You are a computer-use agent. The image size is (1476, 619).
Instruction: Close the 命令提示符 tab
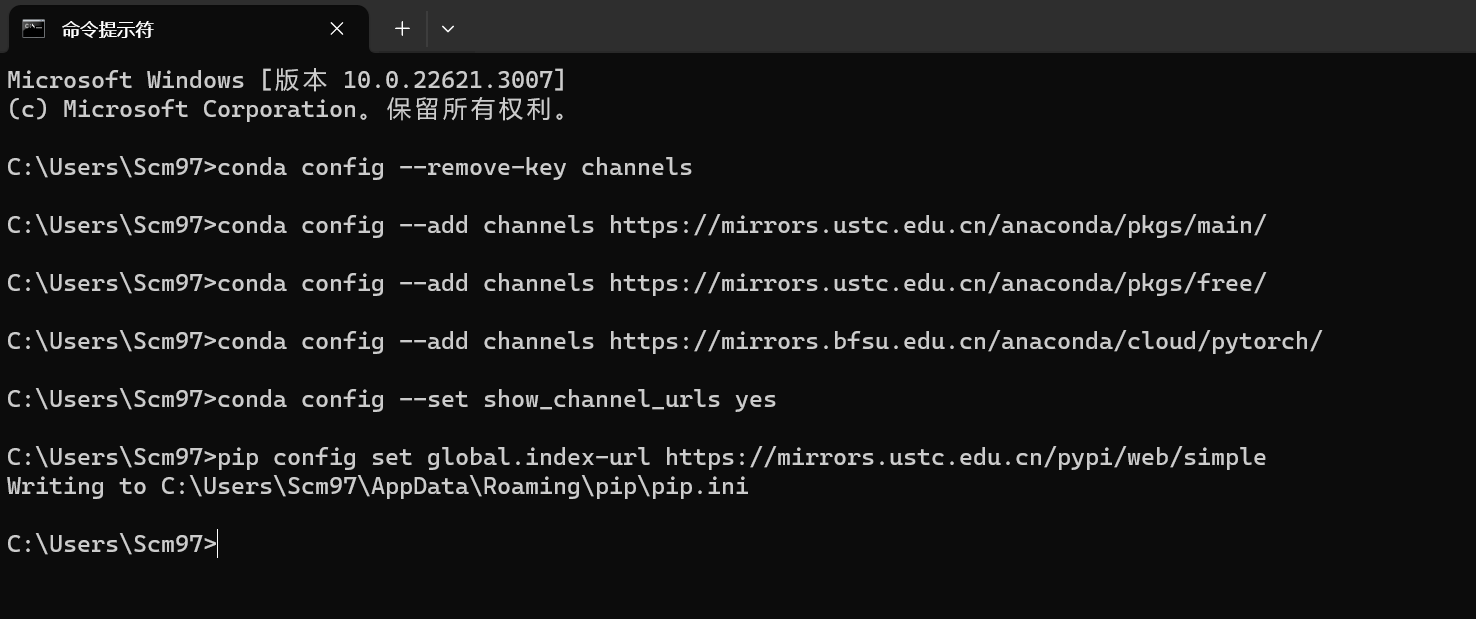click(337, 29)
